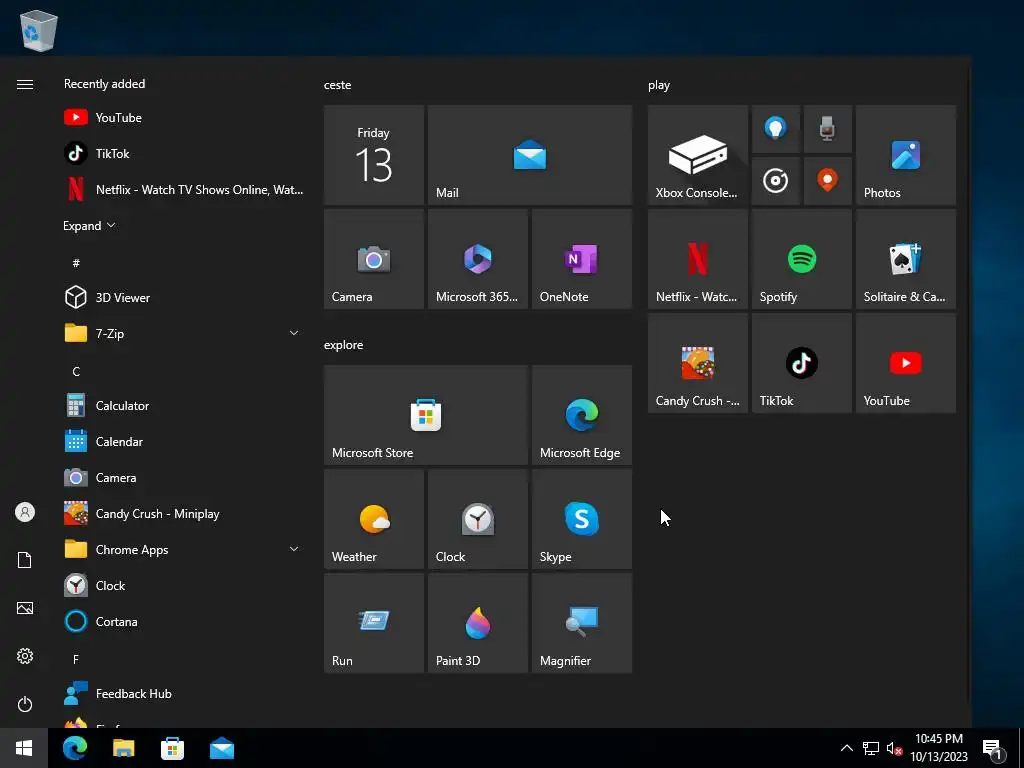The height and width of the screenshot is (768, 1024).
Task: Launch the Microsoft Edge tile
Action: (x=582, y=415)
